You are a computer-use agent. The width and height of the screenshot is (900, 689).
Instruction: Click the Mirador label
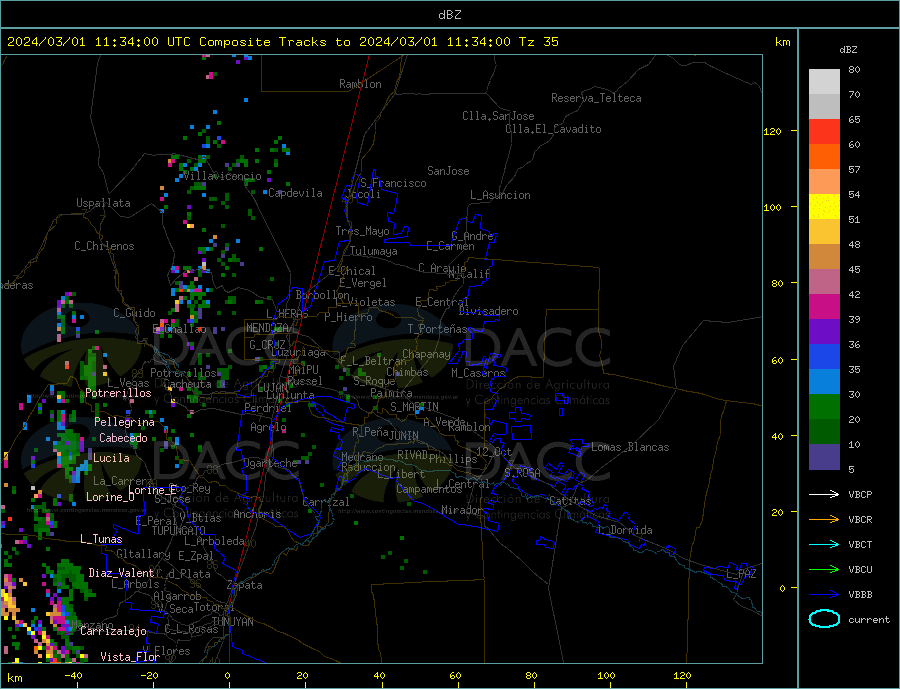(462, 510)
